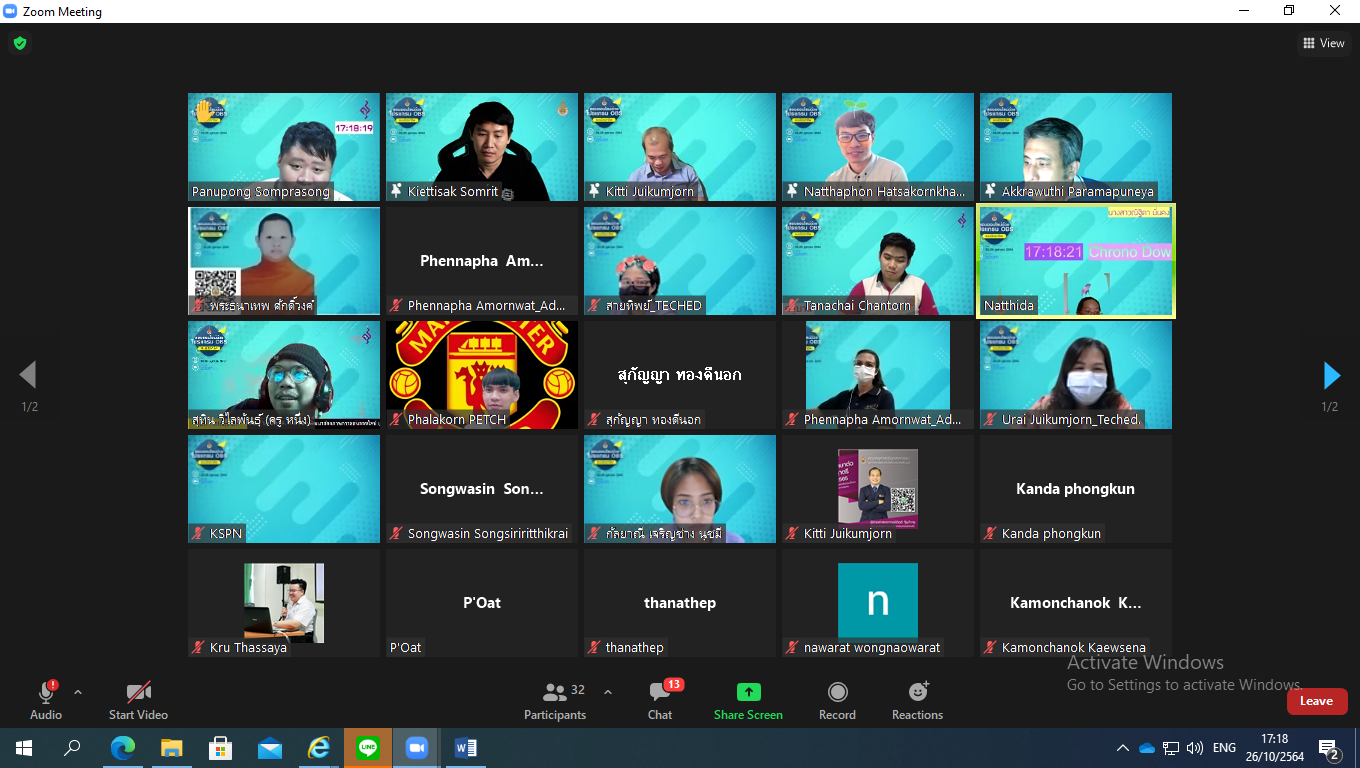The height and width of the screenshot is (768, 1360).
Task: Go to next gallery page arrow
Action: point(1331,375)
